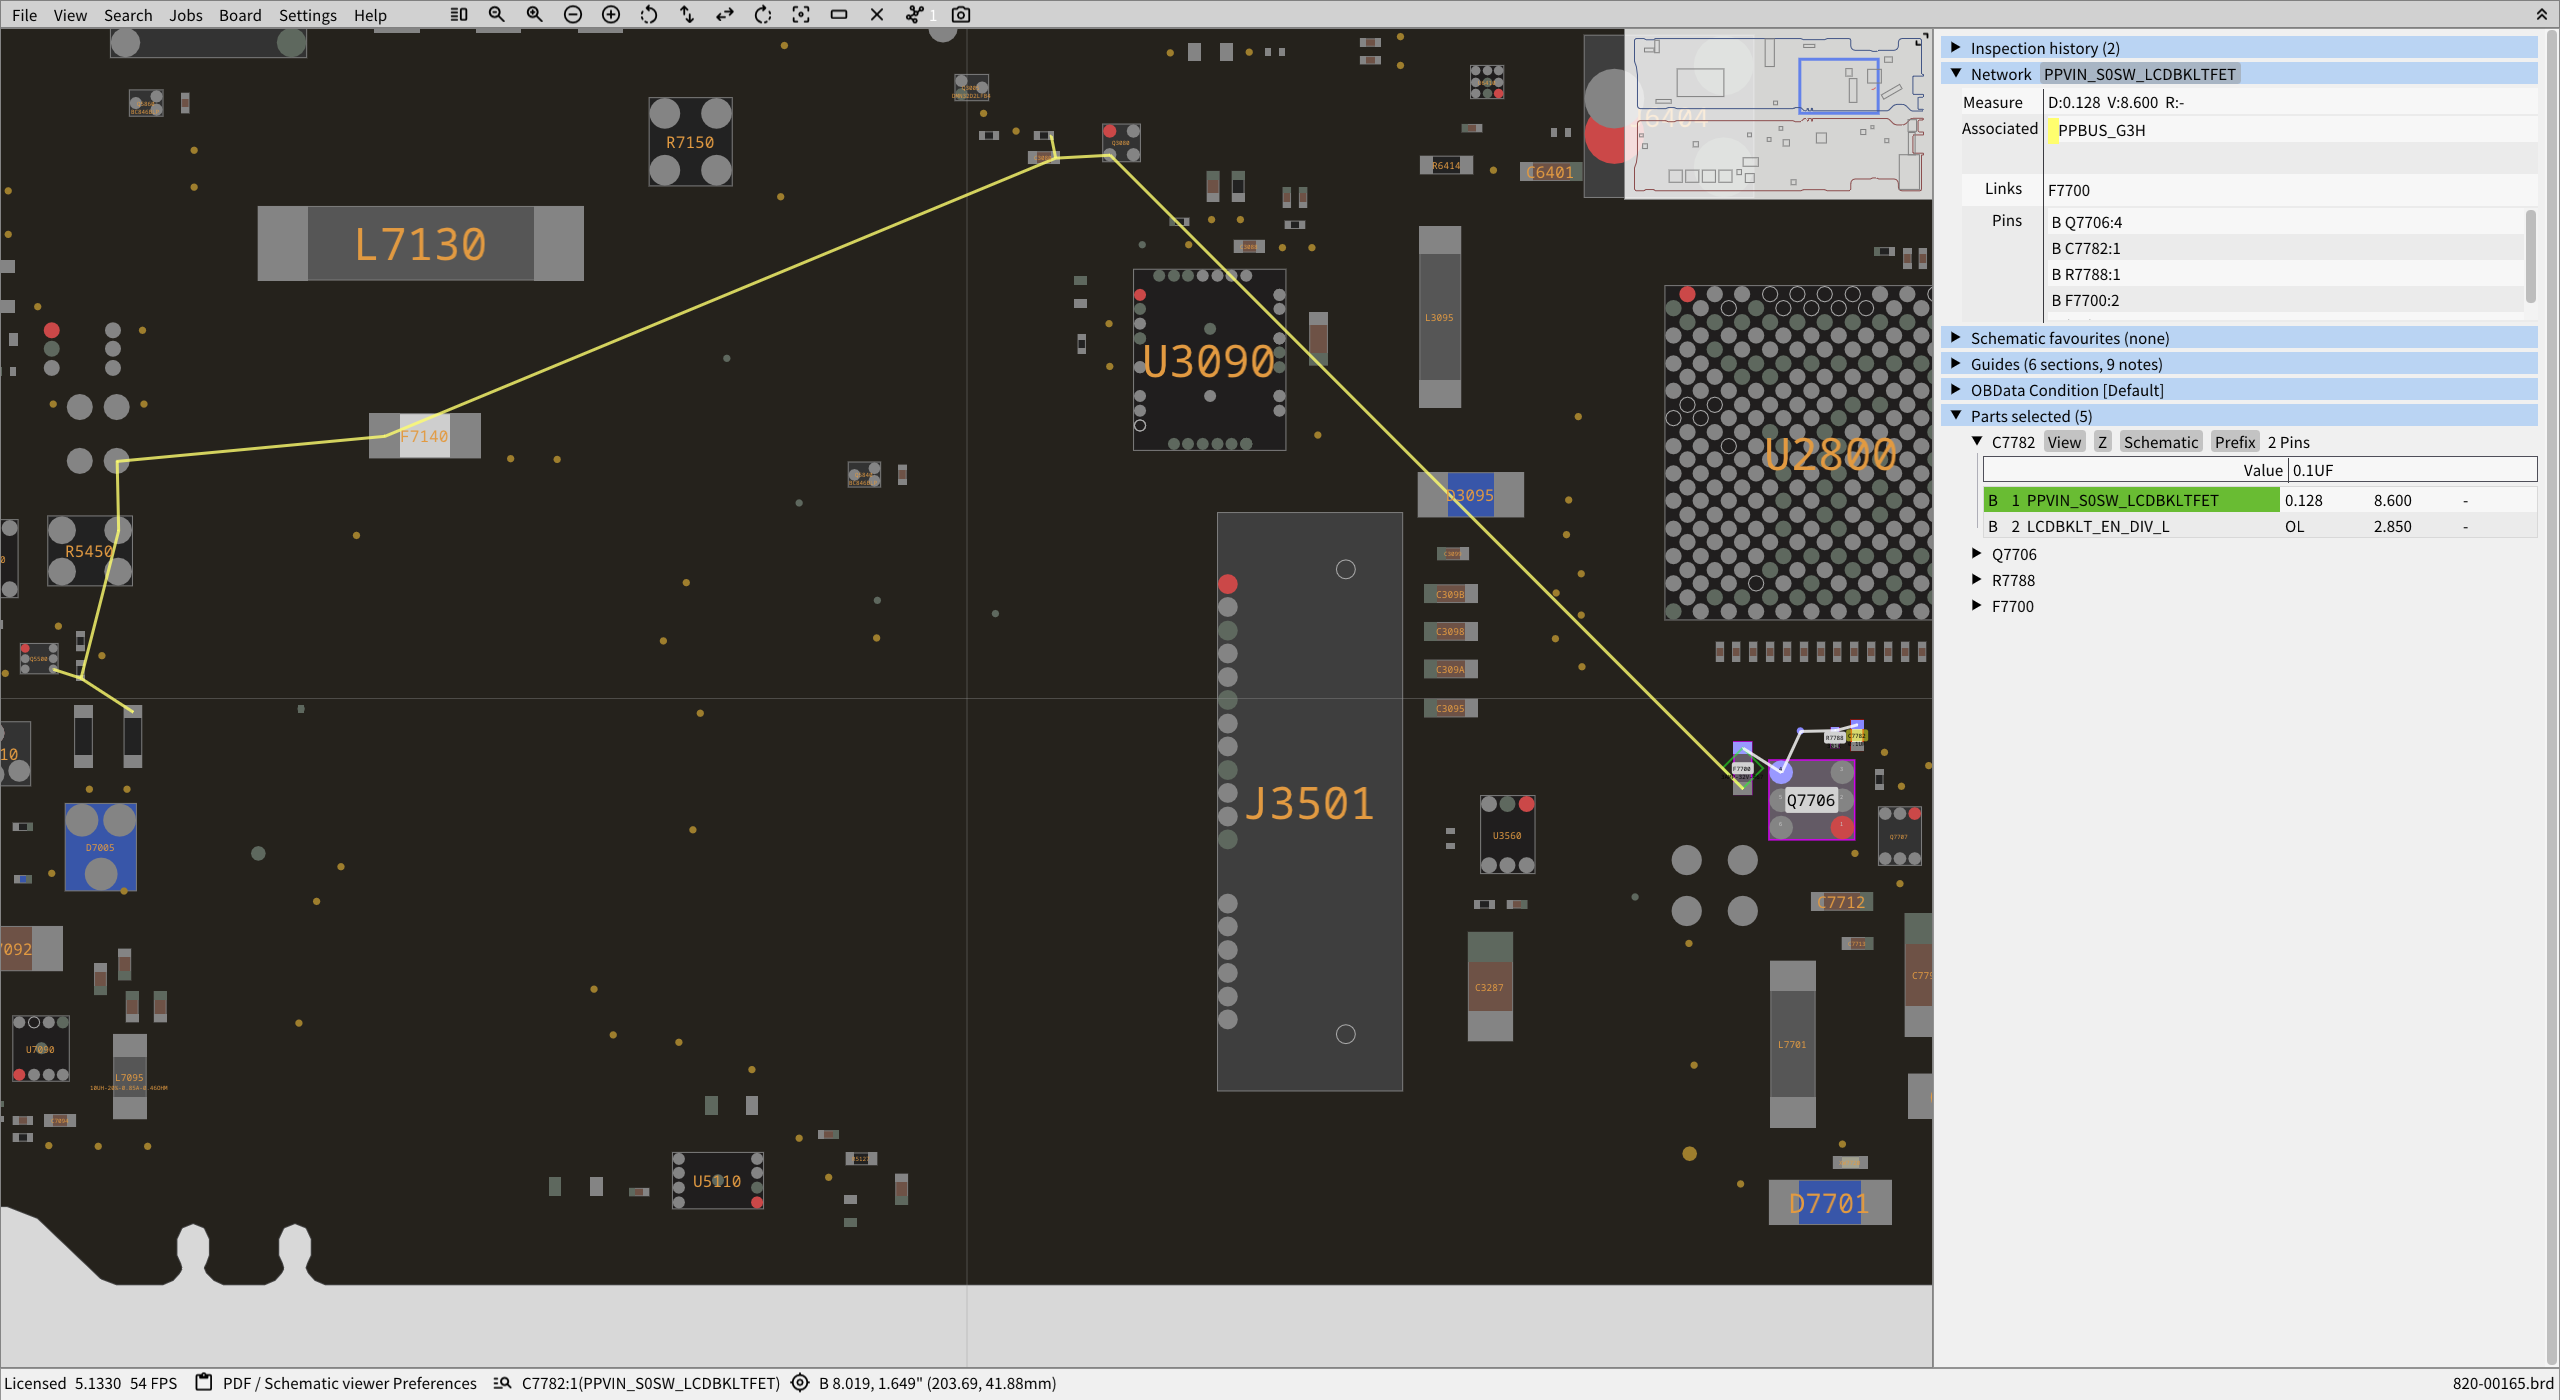Open PDF / Schematic viewer Preferences
The height and width of the screenshot is (1400, 2560).
click(348, 1383)
